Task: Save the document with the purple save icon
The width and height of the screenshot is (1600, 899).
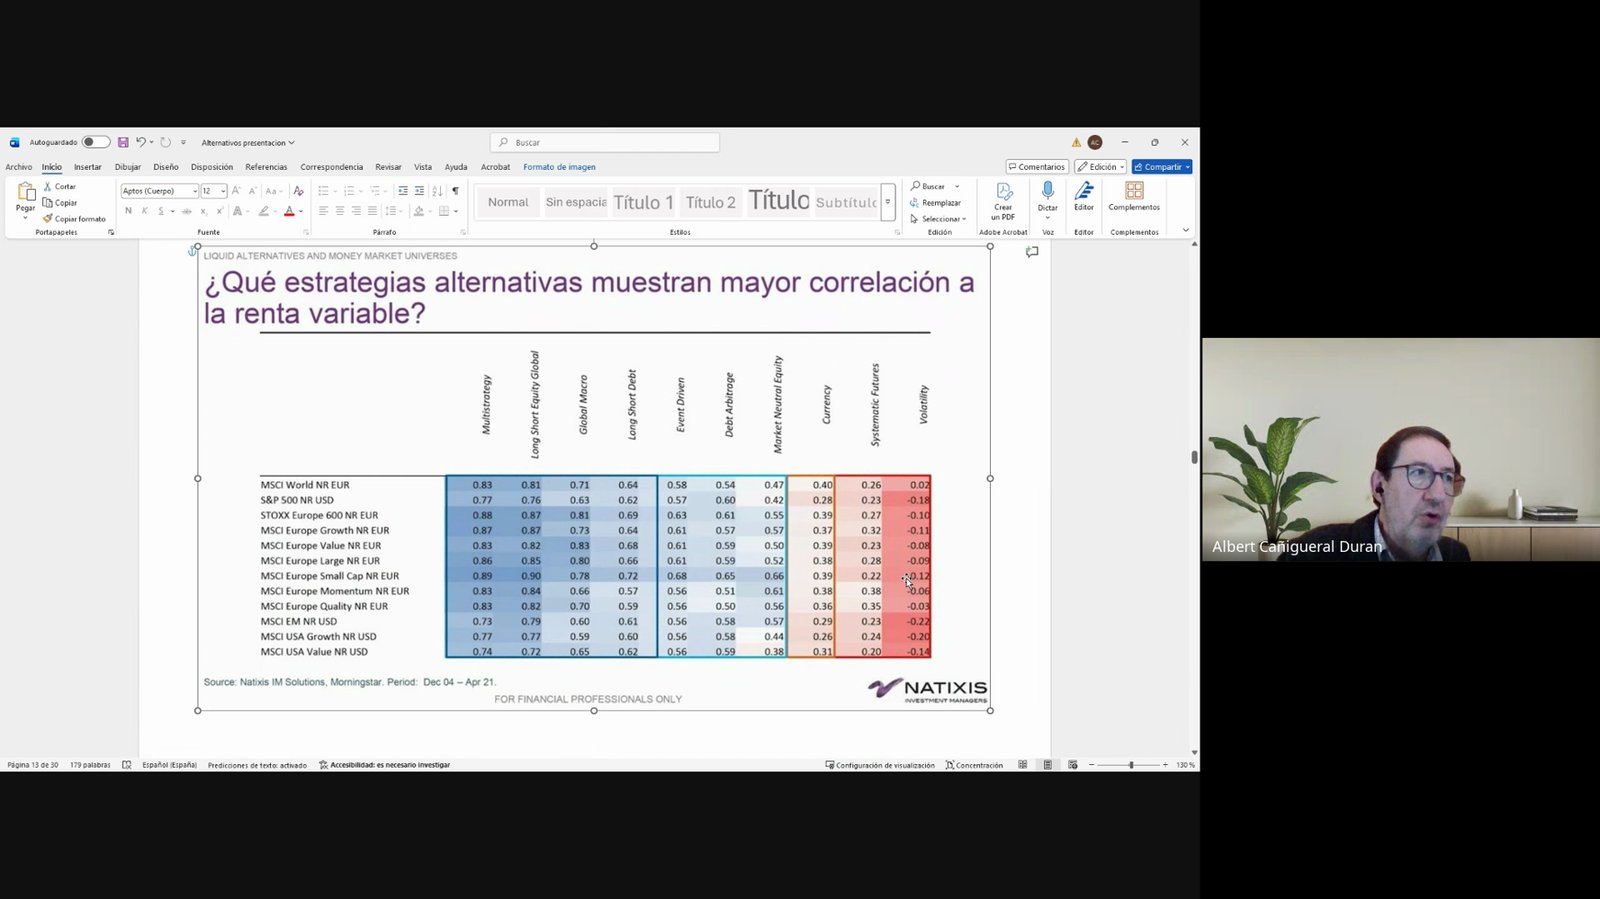Action: coord(123,143)
